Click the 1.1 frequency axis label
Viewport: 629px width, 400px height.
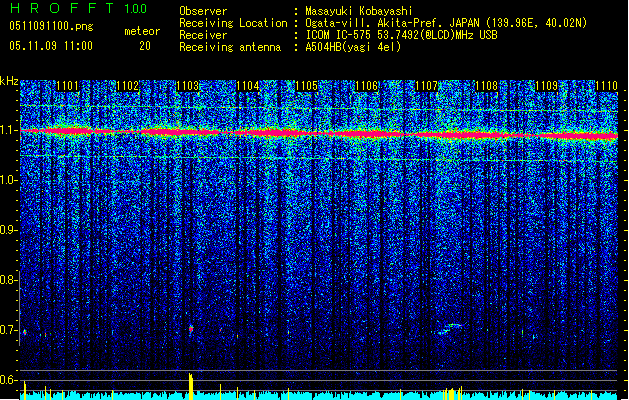click(9, 130)
